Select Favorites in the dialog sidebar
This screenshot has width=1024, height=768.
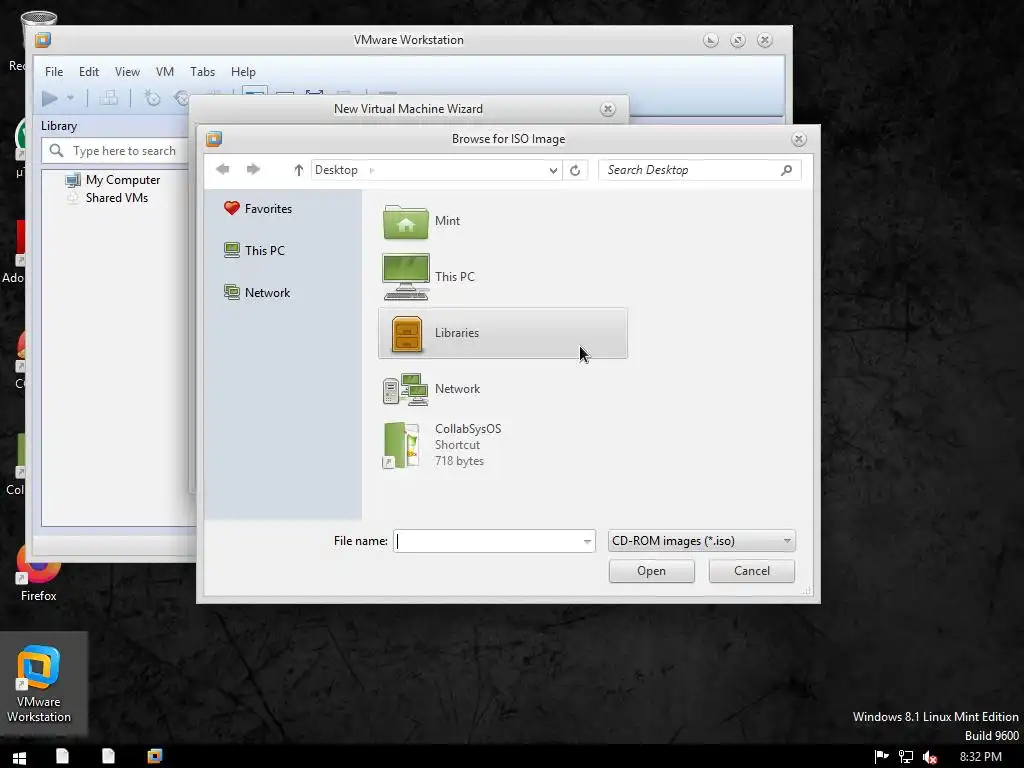(x=258, y=208)
